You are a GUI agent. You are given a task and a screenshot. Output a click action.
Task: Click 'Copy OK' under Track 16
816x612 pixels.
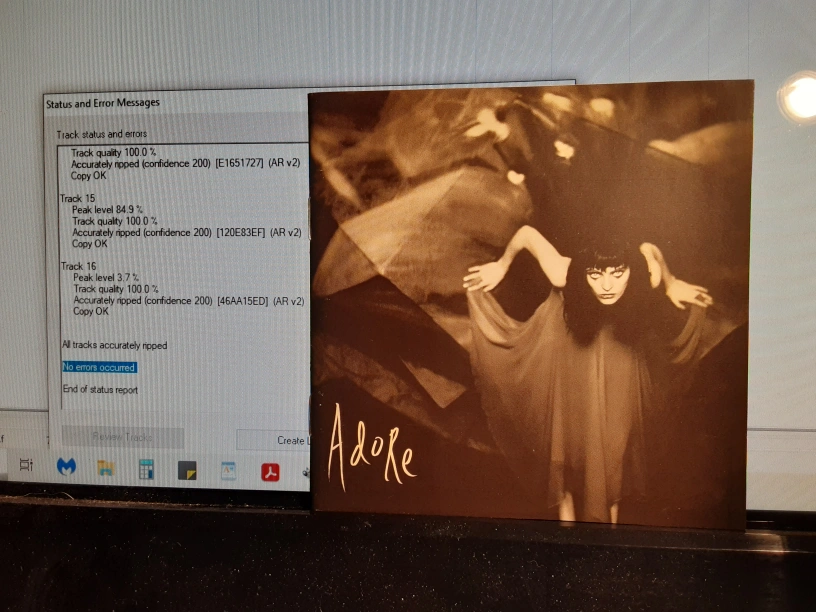[x=91, y=311]
